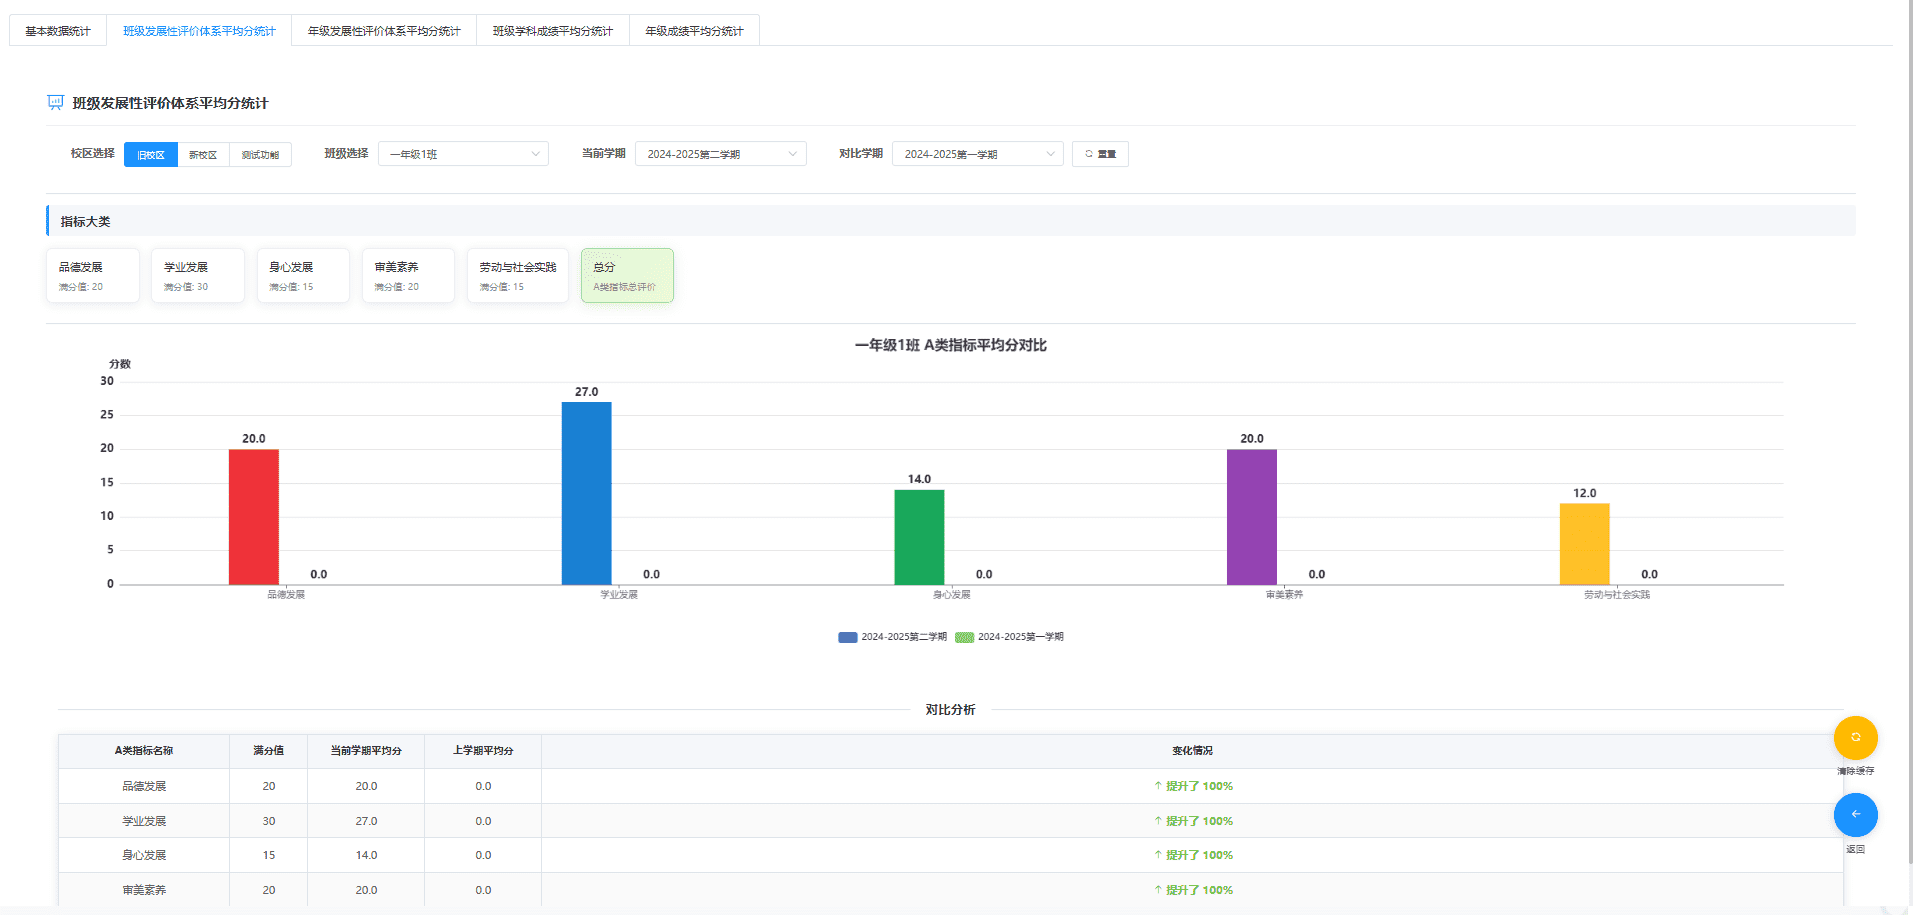Viewport: 1913px width, 915px height.
Task: Open the 对比学期 comparison semester dropdown
Action: [977, 154]
